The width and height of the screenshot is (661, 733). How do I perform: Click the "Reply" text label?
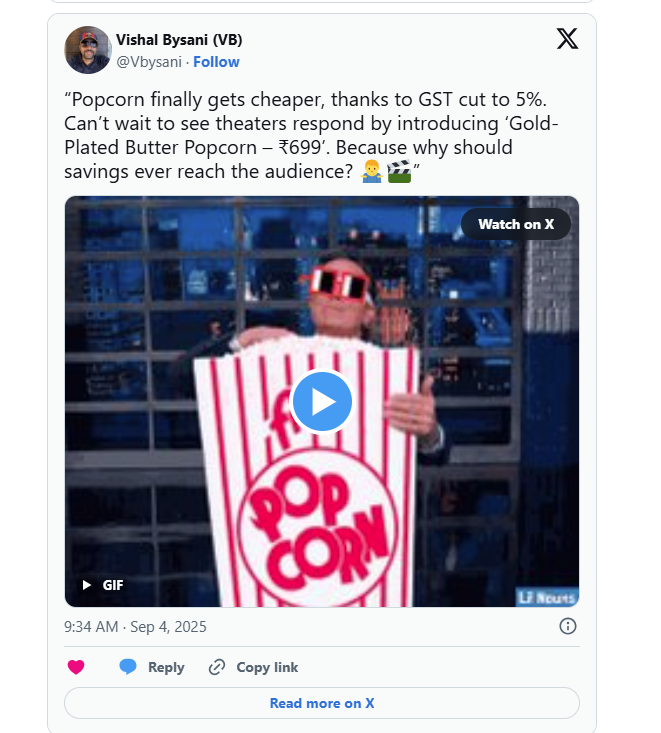(166, 667)
